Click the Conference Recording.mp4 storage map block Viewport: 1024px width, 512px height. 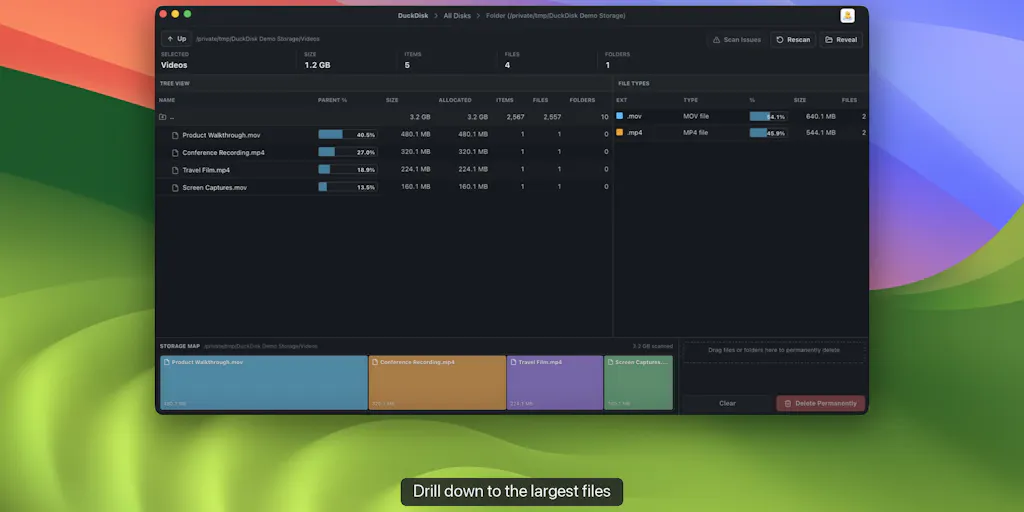click(x=438, y=383)
